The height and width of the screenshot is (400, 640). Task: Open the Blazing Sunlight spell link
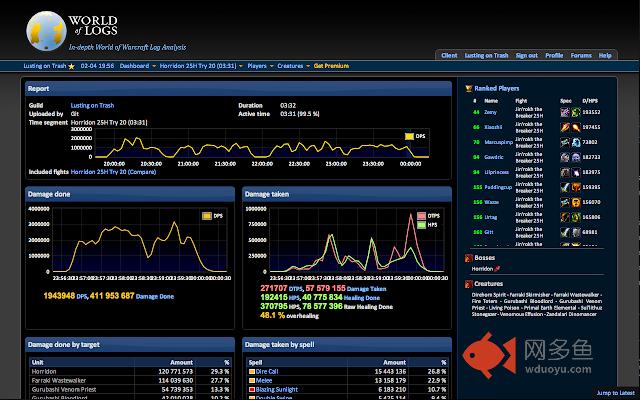[276, 389]
